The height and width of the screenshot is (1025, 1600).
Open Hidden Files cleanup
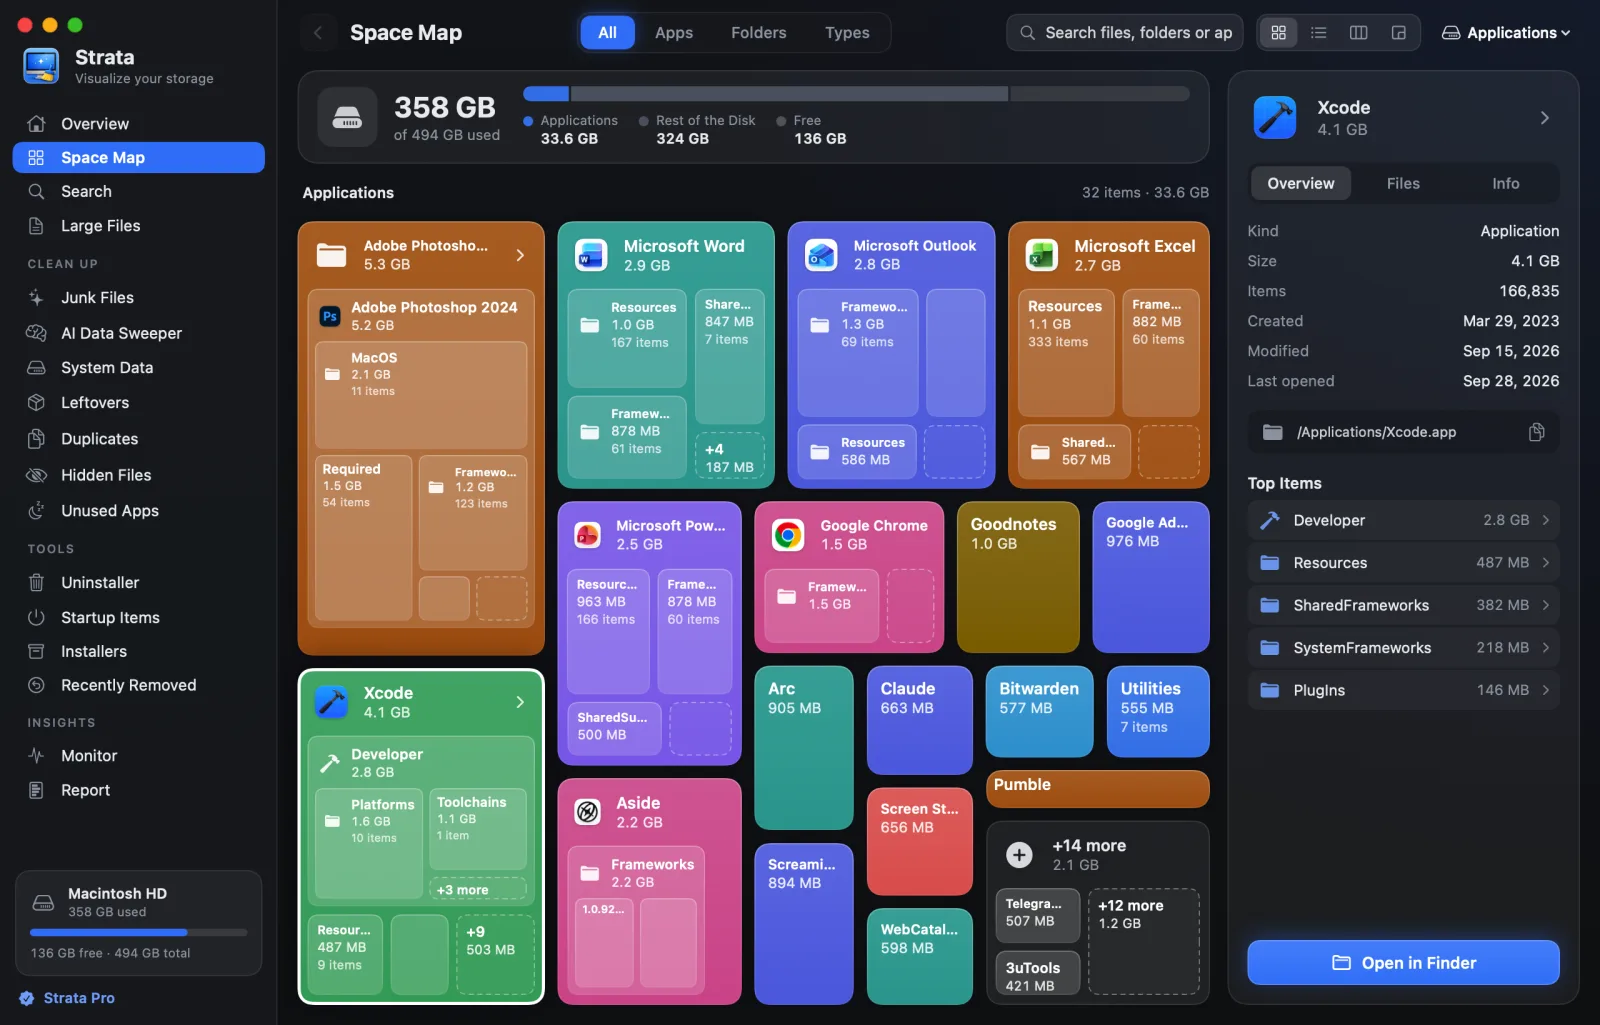(x=138, y=475)
